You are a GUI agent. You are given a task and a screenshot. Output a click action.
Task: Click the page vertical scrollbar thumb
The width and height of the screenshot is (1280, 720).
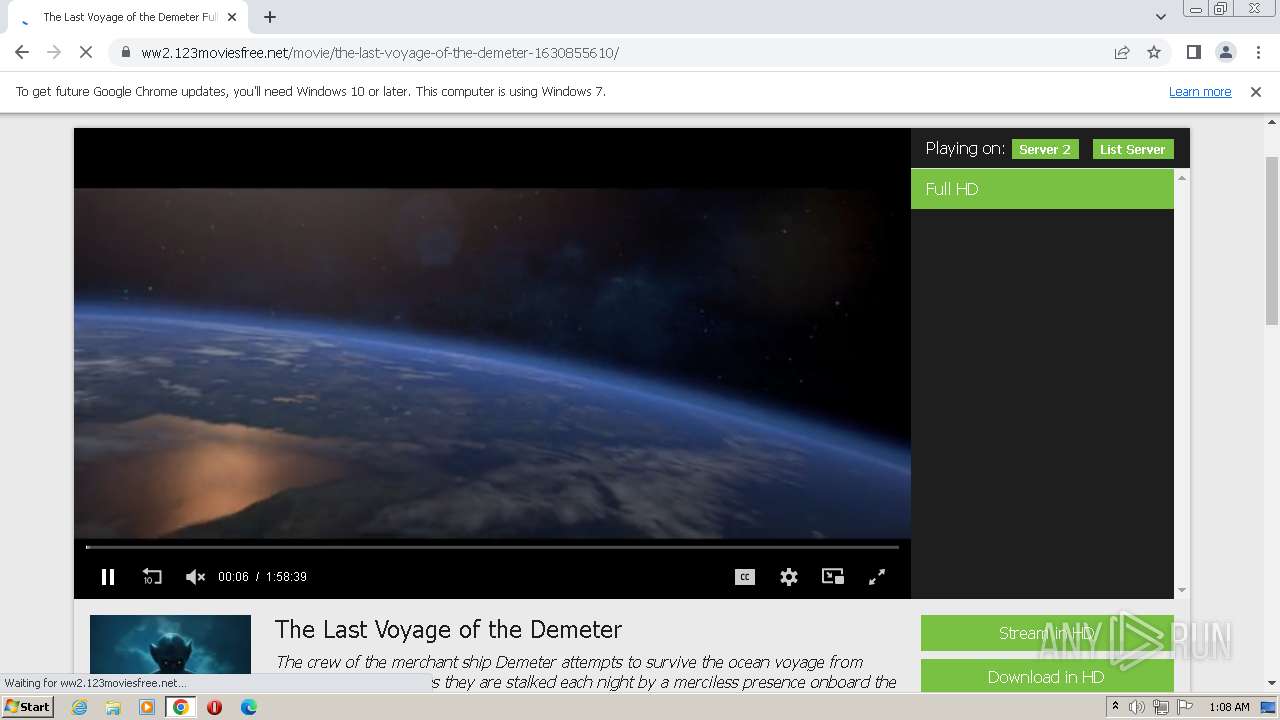click(1272, 240)
